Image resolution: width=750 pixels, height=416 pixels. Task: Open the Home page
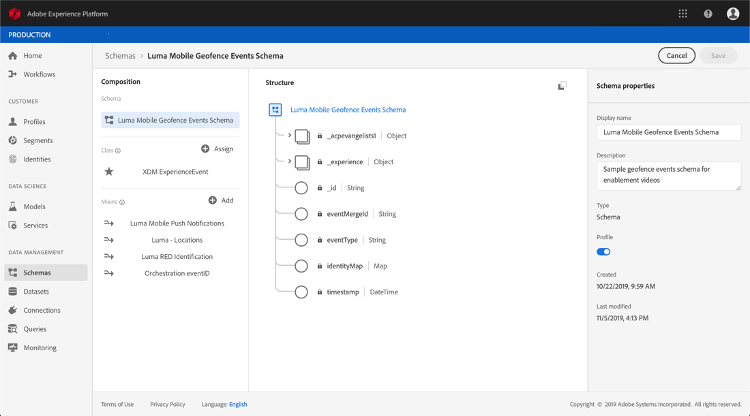(x=33, y=55)
